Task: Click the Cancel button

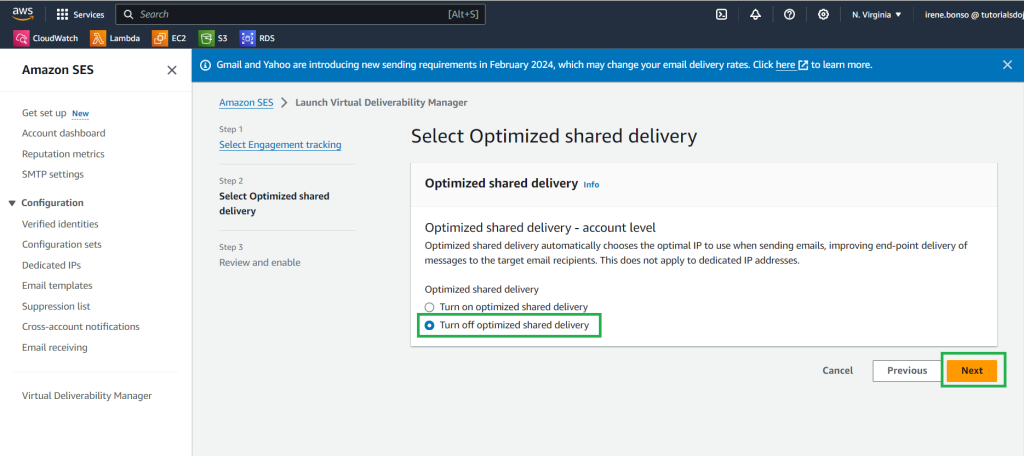Action: pos(837,370)
